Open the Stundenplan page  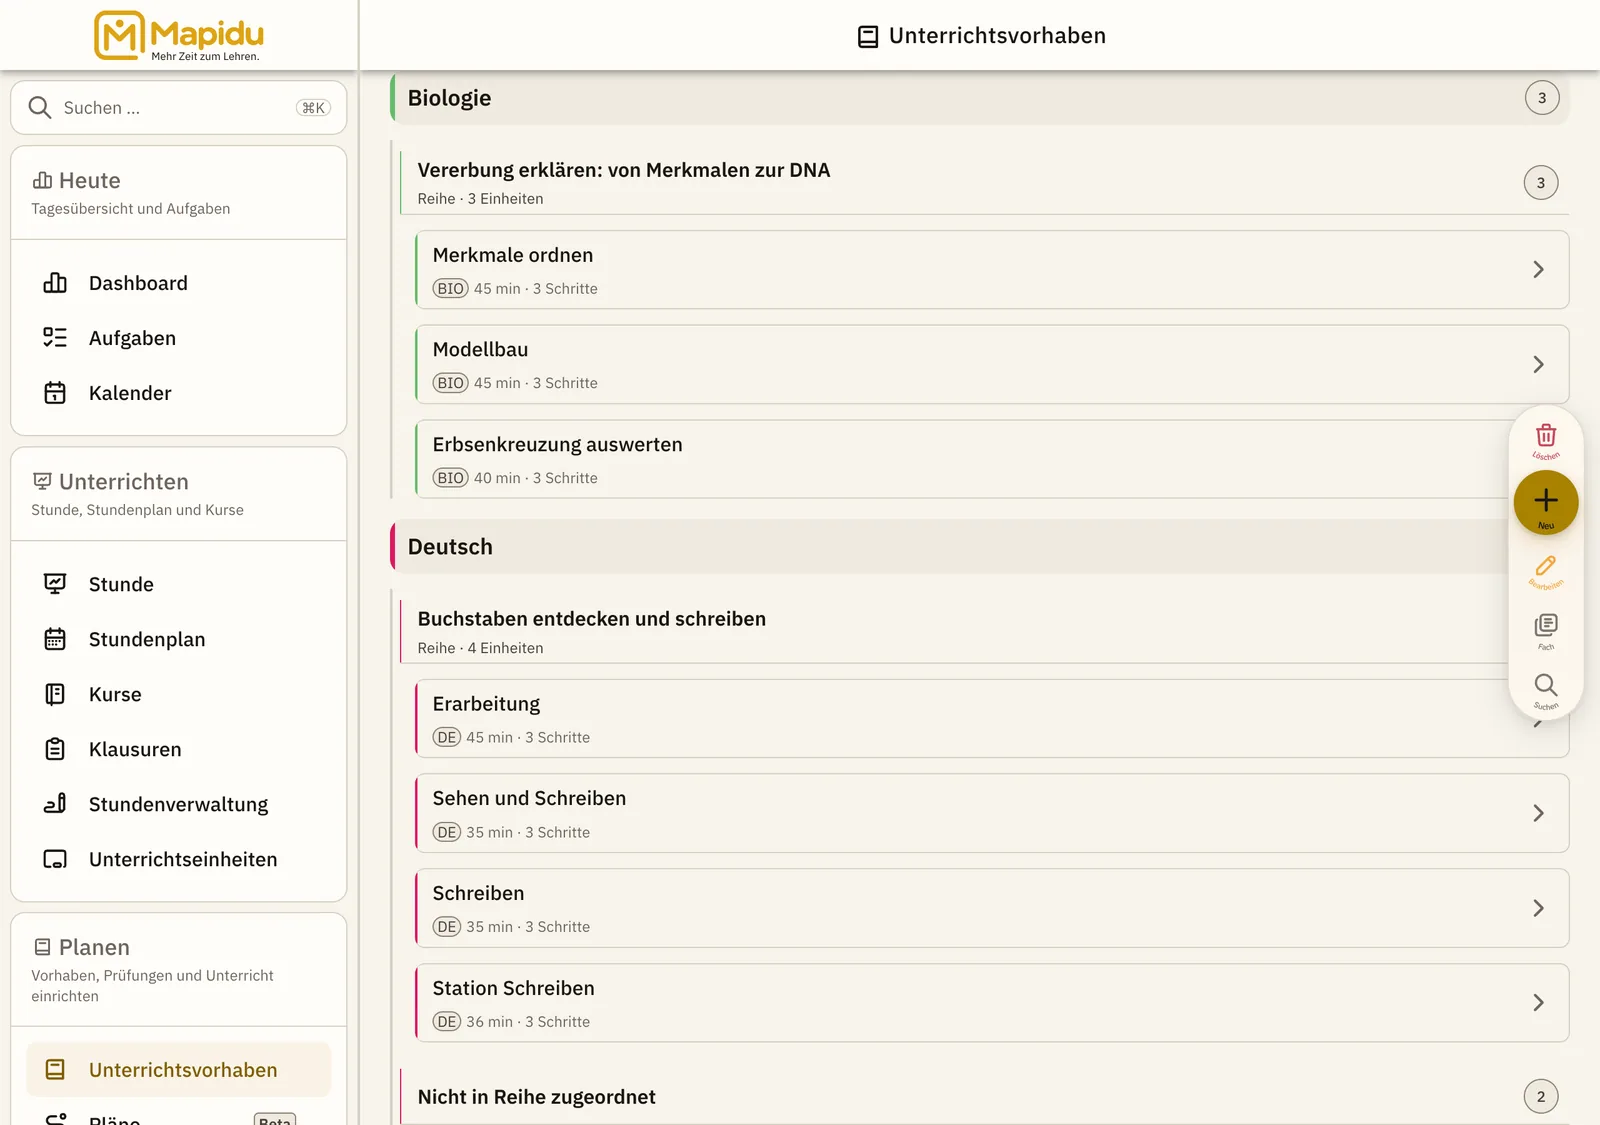pos(179,639)
